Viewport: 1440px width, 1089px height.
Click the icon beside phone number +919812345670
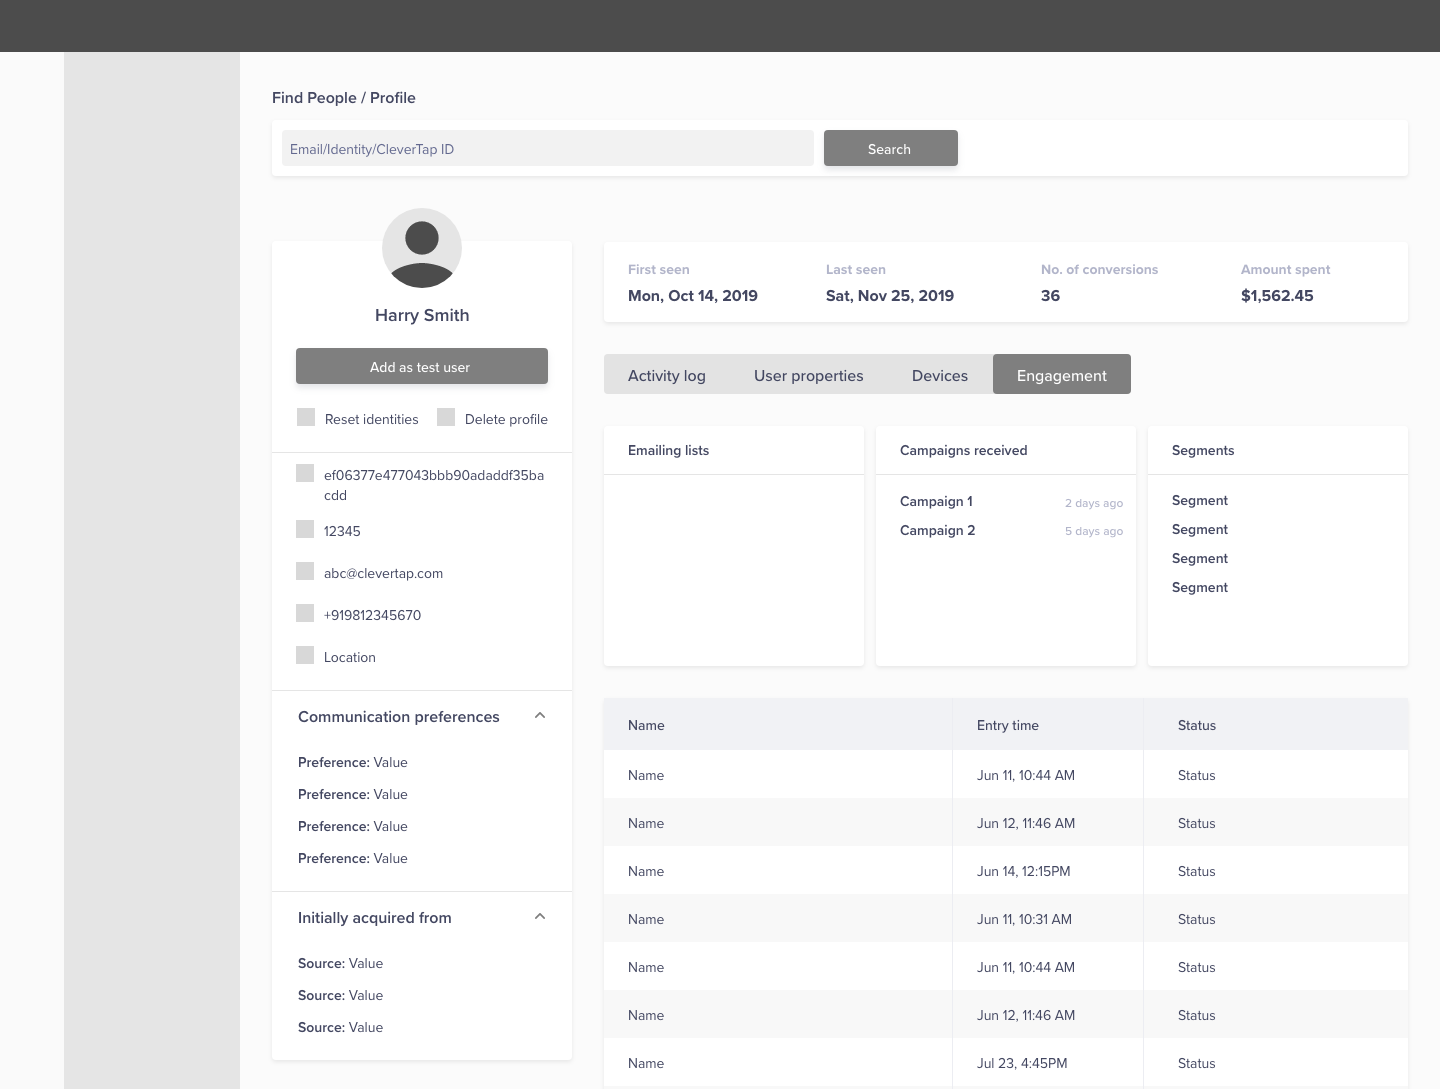point(305,613)
